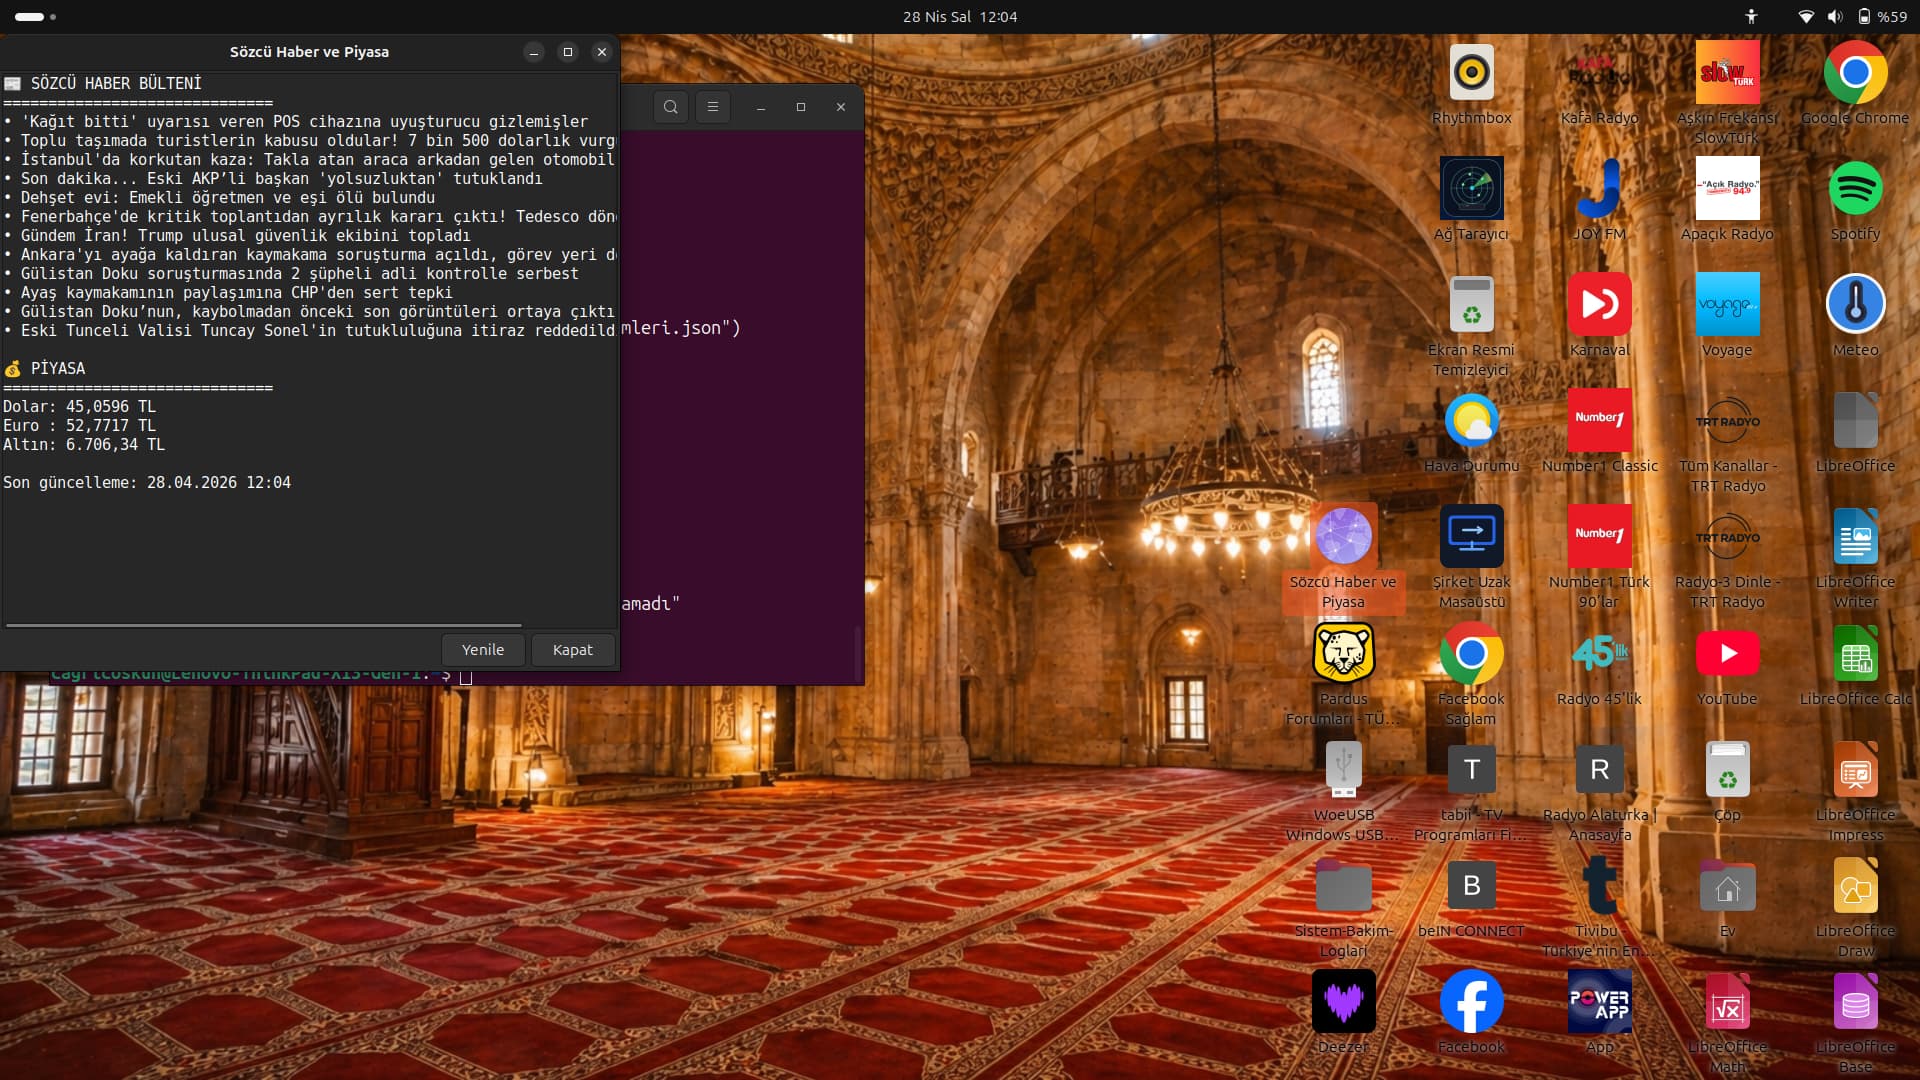Open the Deezer app icon

pyautogui.click(x=1343, y=1001)
